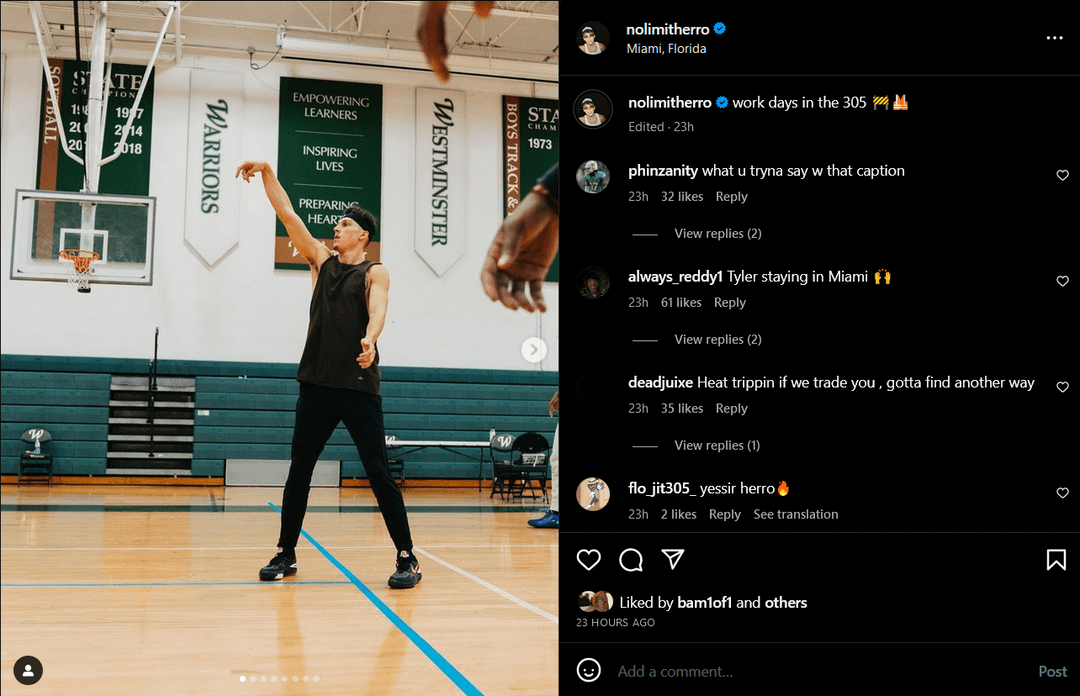
Task: Save post with the bookmark icon
Action: click(x=1056, y=560)
